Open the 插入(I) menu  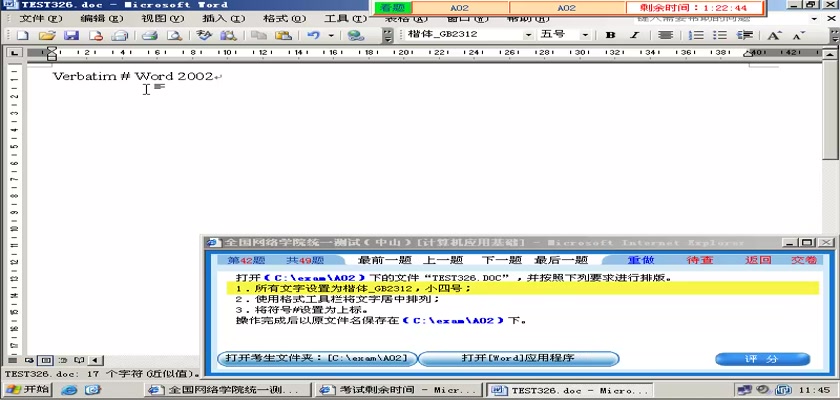pos(223,19)
